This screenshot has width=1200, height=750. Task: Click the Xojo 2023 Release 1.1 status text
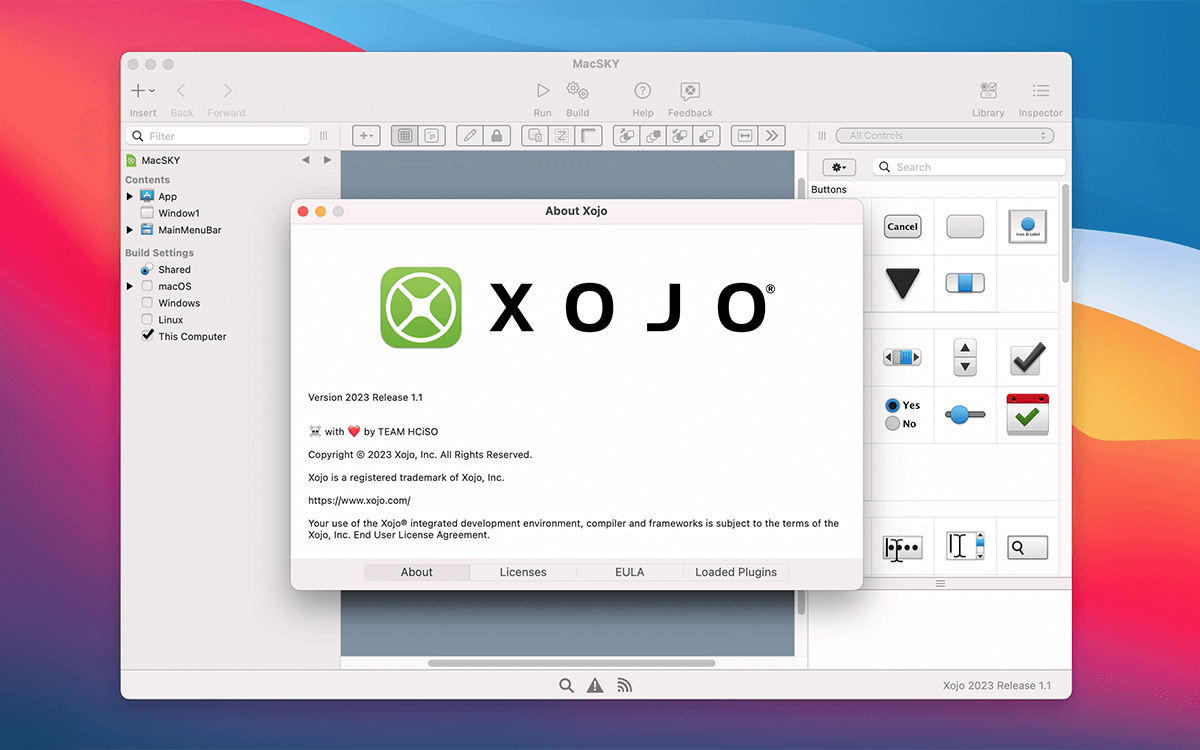point(997,685)
